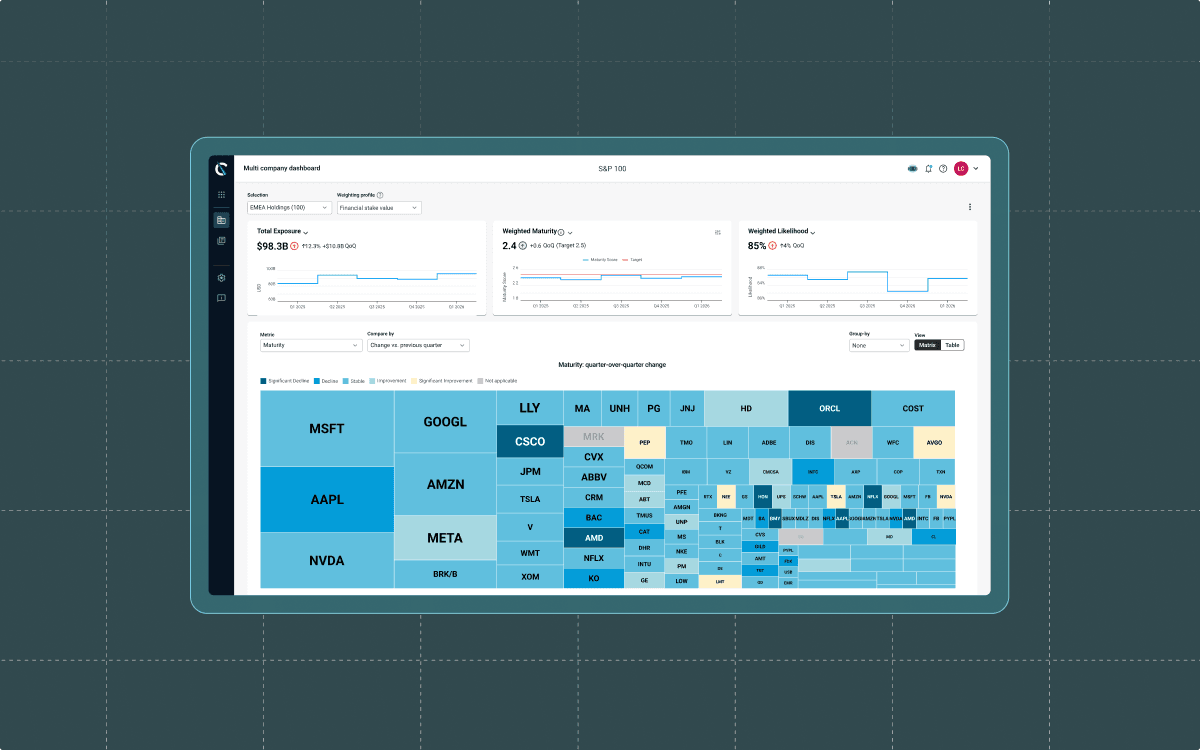Viewport: 1200px width, 750px height.
Task: Switch to the Table view
Action: (952, 345)
